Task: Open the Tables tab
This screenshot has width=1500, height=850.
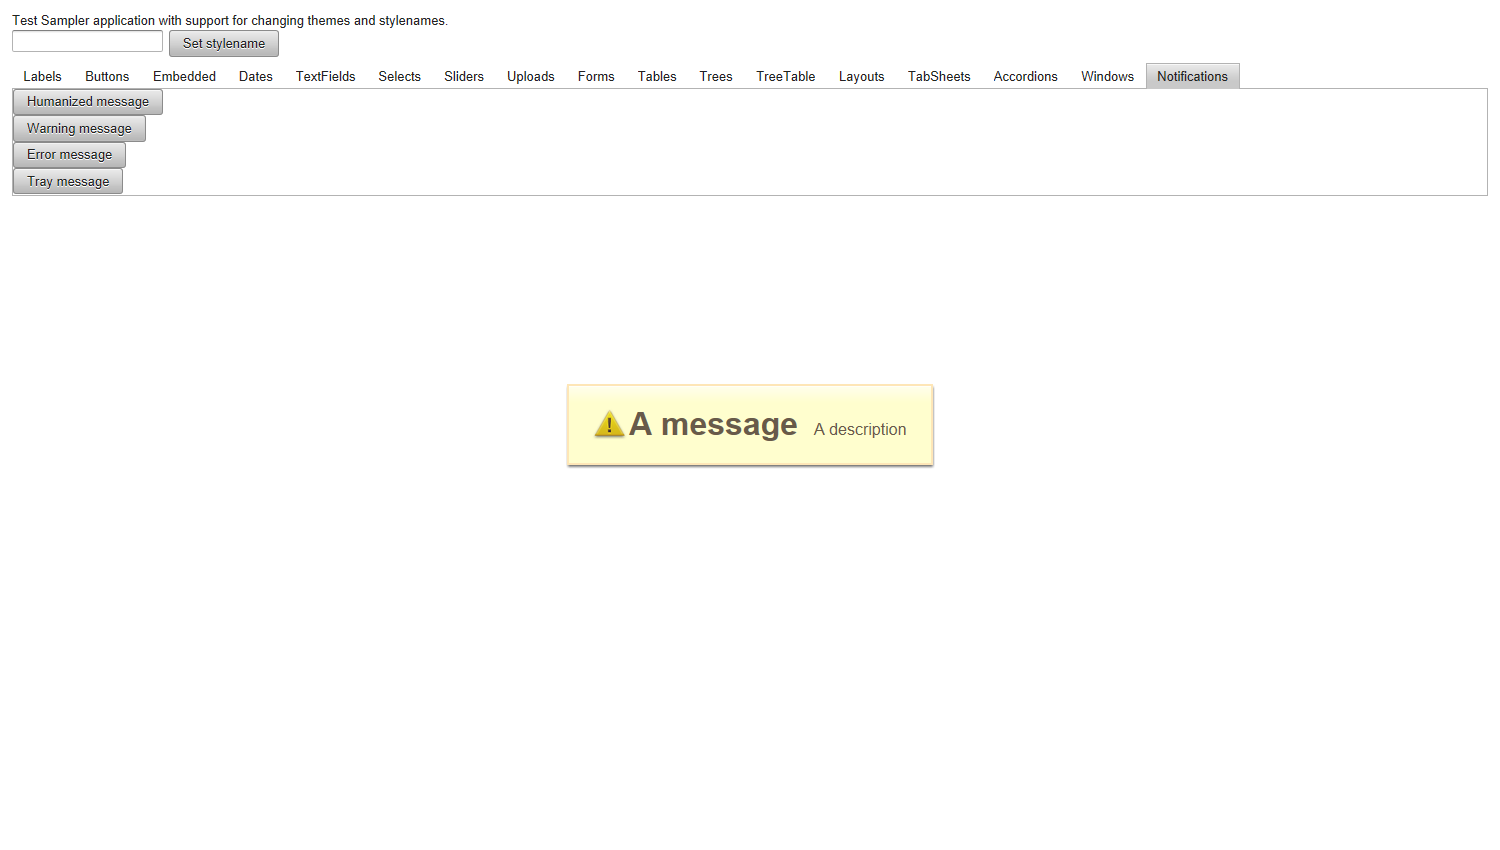Action: point(657,76)
